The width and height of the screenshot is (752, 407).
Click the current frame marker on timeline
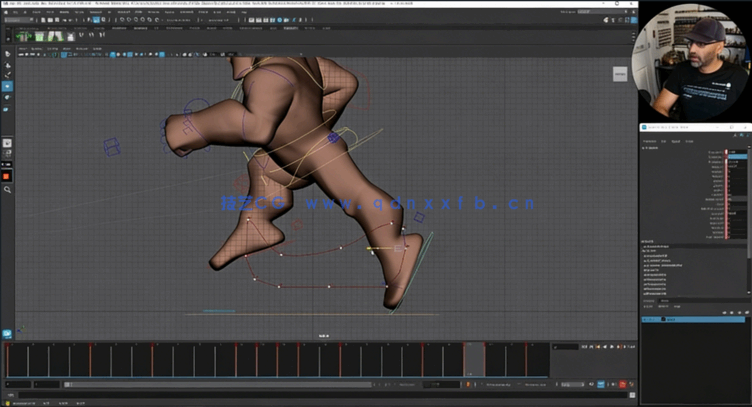coord(474,358)
